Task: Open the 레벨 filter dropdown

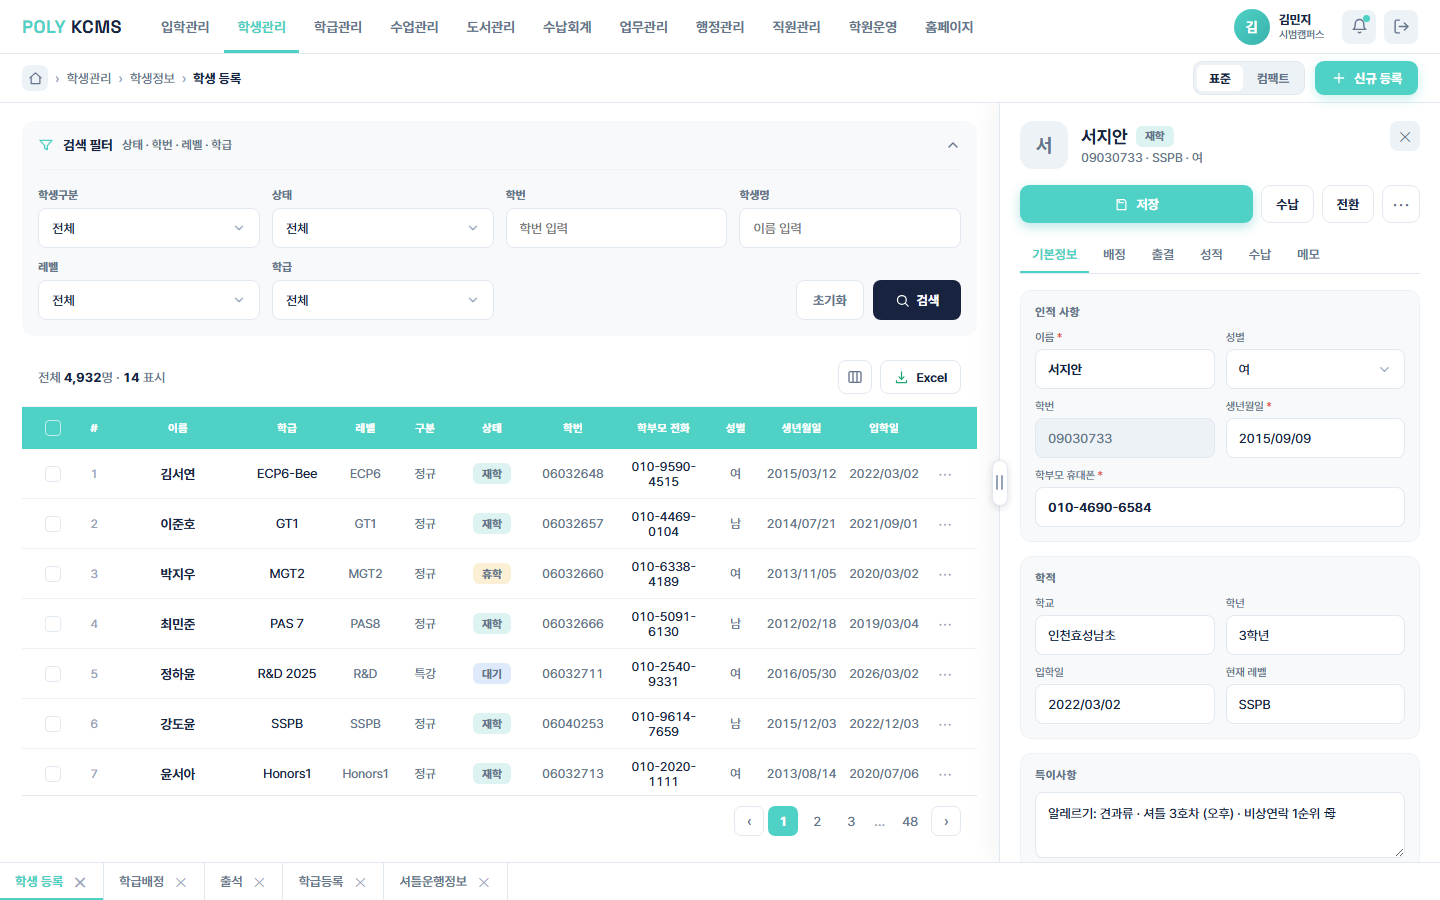Action: click(149, 300)
